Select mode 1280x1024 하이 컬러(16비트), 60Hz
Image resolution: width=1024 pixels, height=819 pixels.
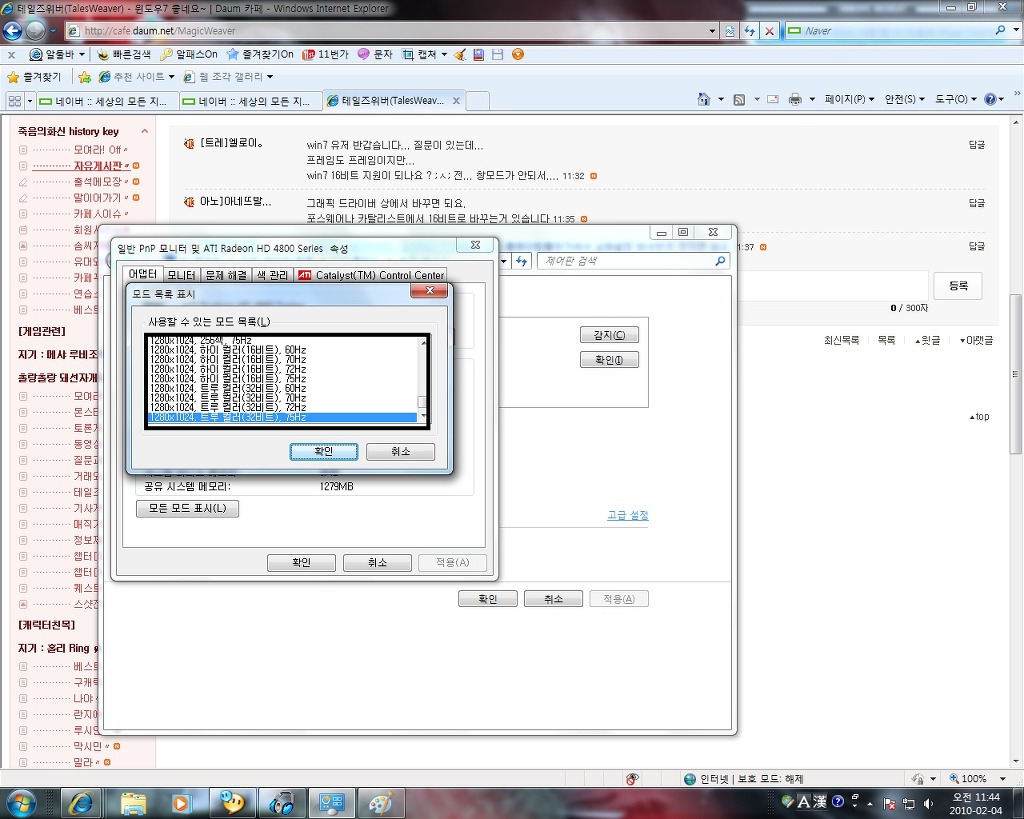click(x=228, y=349)
